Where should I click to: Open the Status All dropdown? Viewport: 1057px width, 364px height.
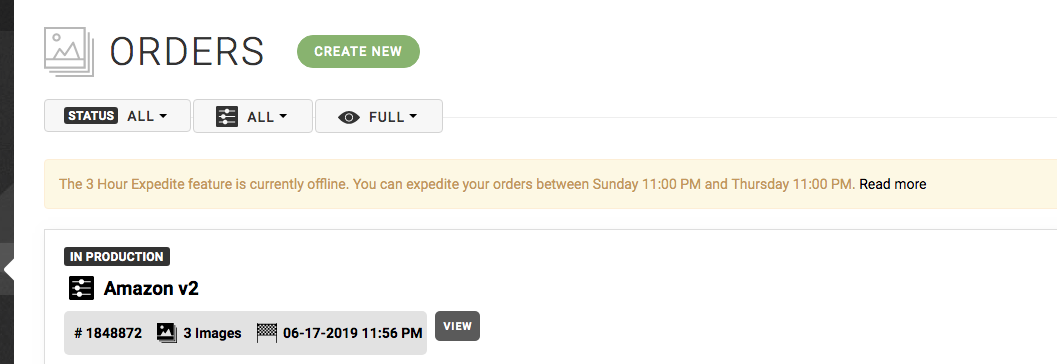pos(117,116)
